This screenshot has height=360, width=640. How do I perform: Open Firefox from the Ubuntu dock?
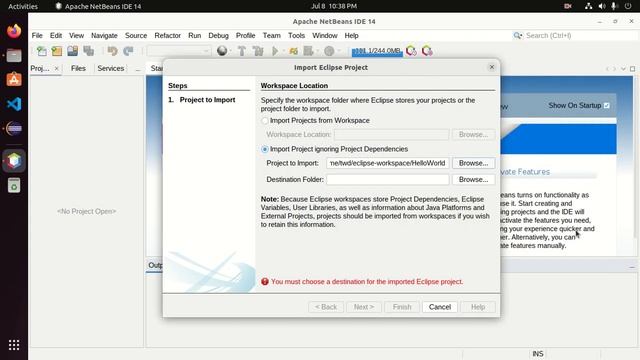tap(14, 31)
